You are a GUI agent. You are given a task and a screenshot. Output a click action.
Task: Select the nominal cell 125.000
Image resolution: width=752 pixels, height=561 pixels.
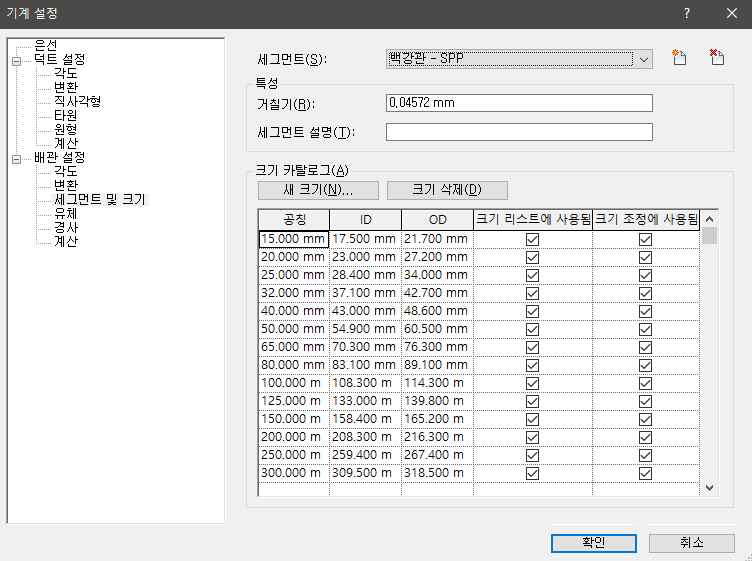point(294,401)
